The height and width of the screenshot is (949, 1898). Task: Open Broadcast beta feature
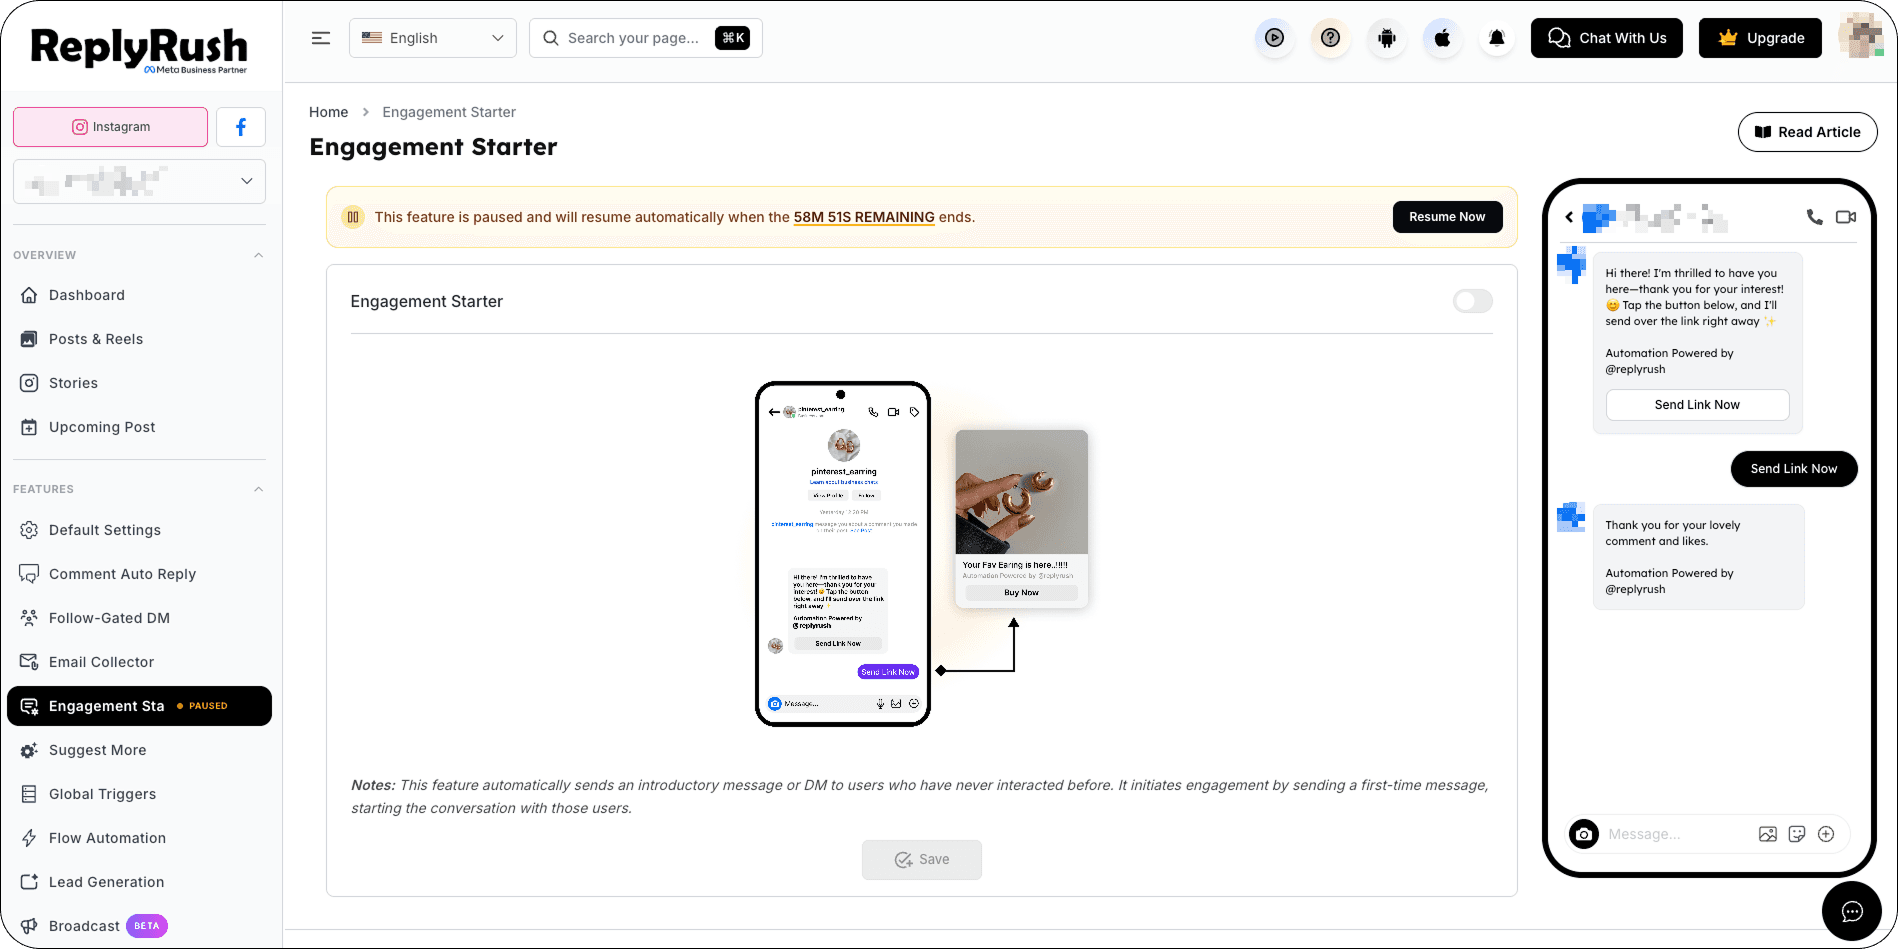(x=140, y=926)
